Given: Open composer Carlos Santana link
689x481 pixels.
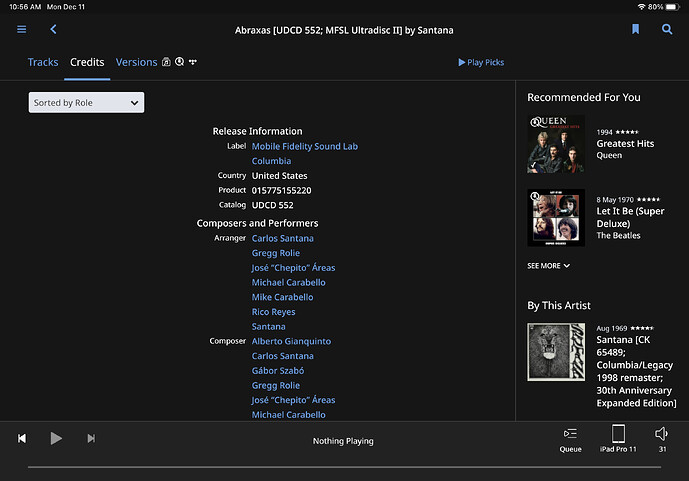Looking at the screenshot, I should [283, 356].
